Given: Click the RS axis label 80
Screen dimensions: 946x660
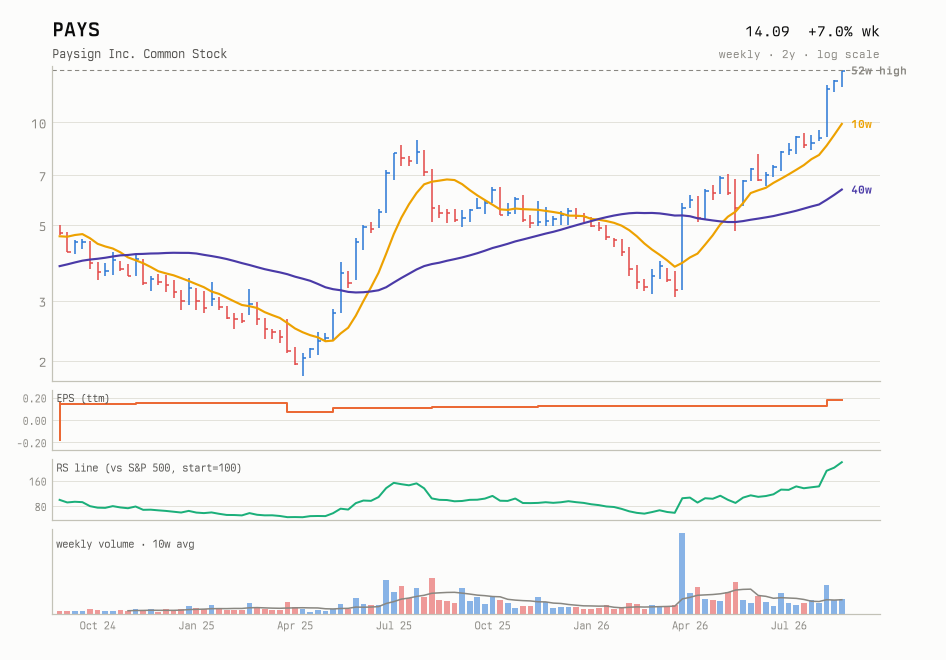Looking at the screenshot, I should 40,507.
